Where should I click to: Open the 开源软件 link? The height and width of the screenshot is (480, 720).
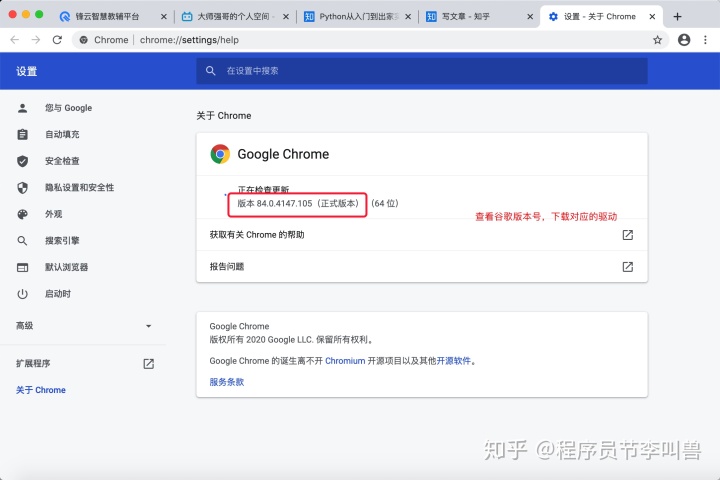pos(454,361)
